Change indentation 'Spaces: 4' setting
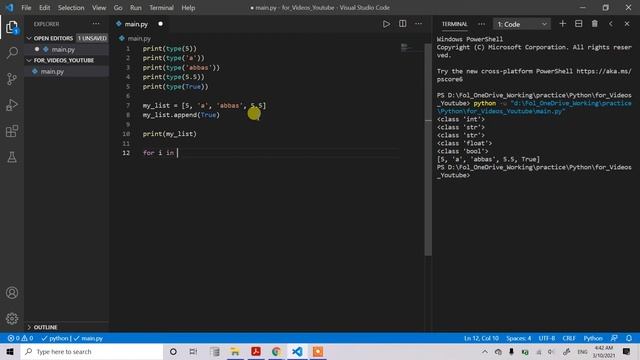 coord(519,338)
